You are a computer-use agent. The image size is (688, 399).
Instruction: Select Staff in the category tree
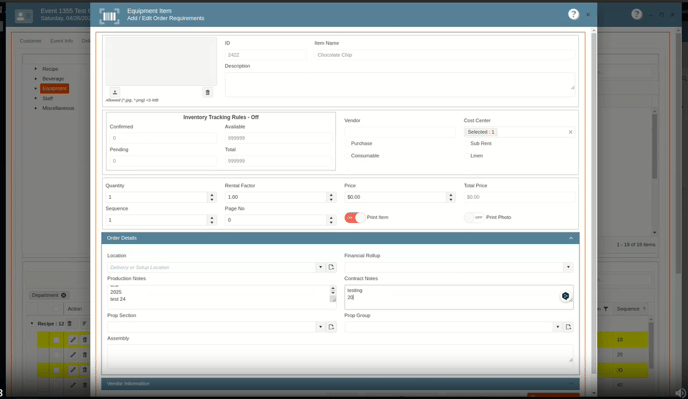coord(47,98)
